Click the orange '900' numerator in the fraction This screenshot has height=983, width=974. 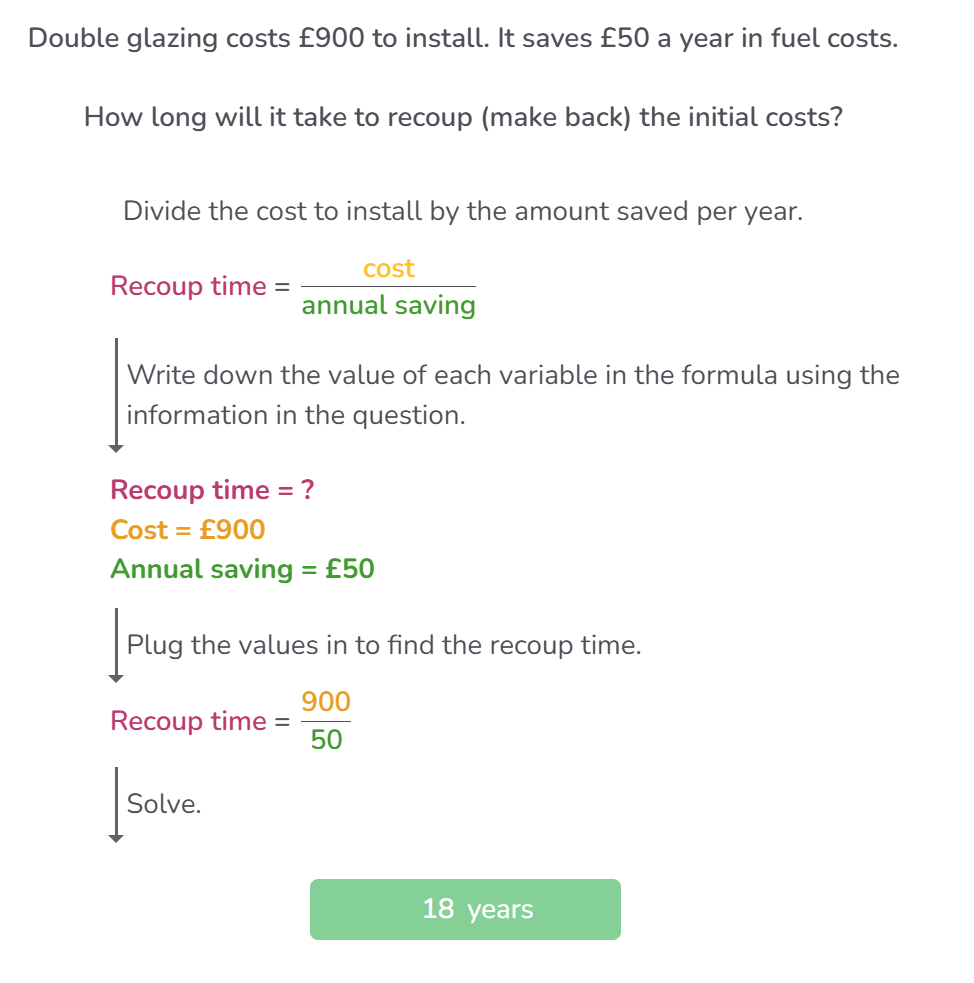tap(326, 702)
